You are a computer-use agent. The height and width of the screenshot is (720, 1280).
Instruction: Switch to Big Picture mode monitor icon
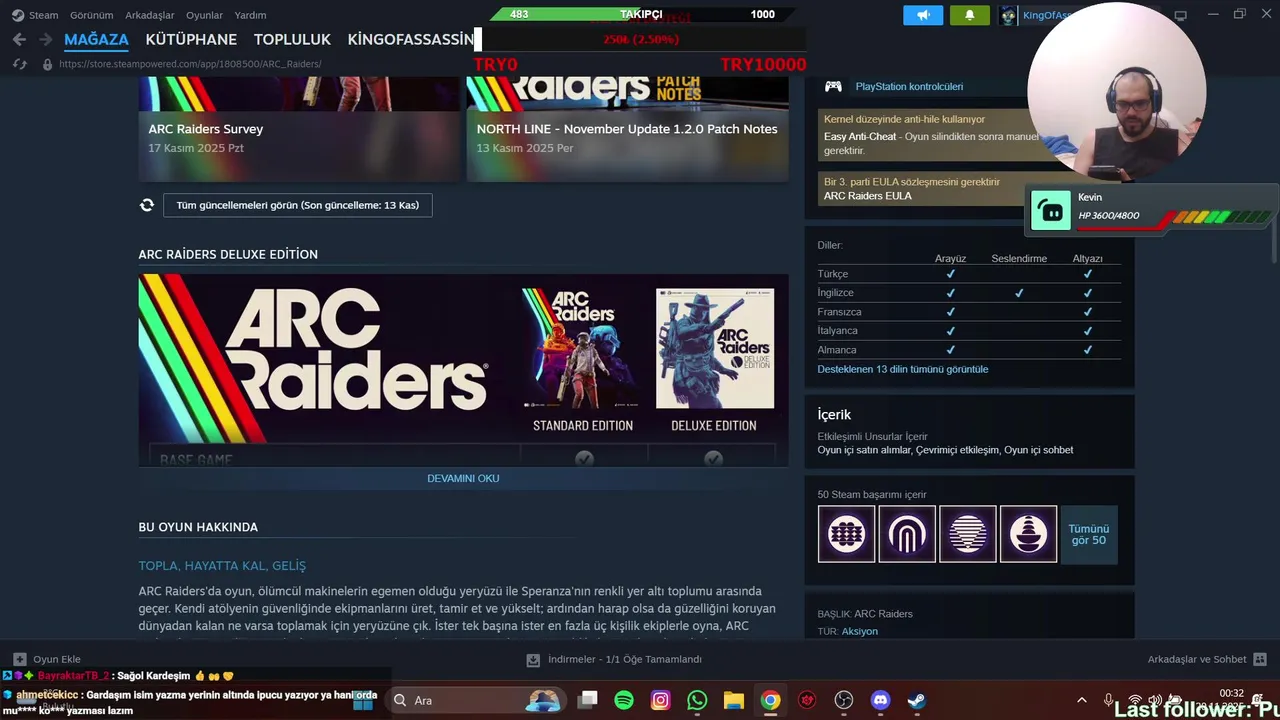click(1180, 15)
